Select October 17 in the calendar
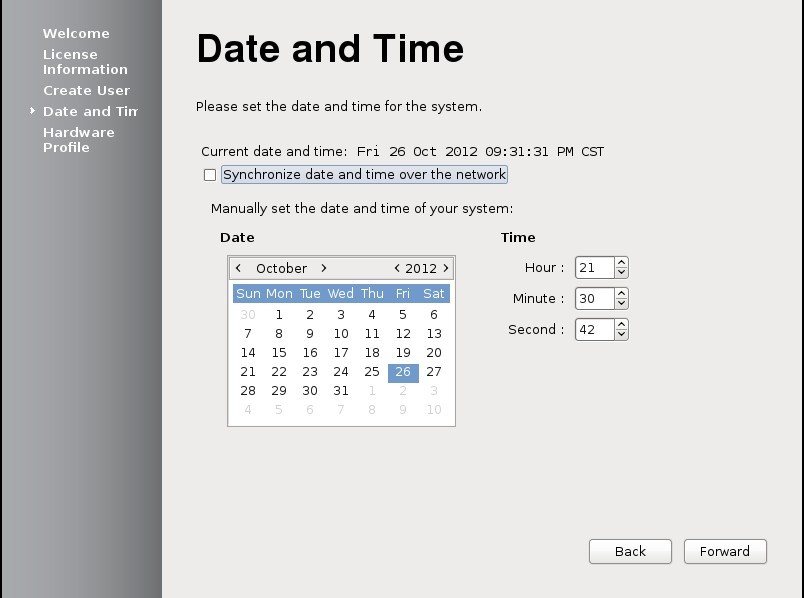 click(341, 352)
